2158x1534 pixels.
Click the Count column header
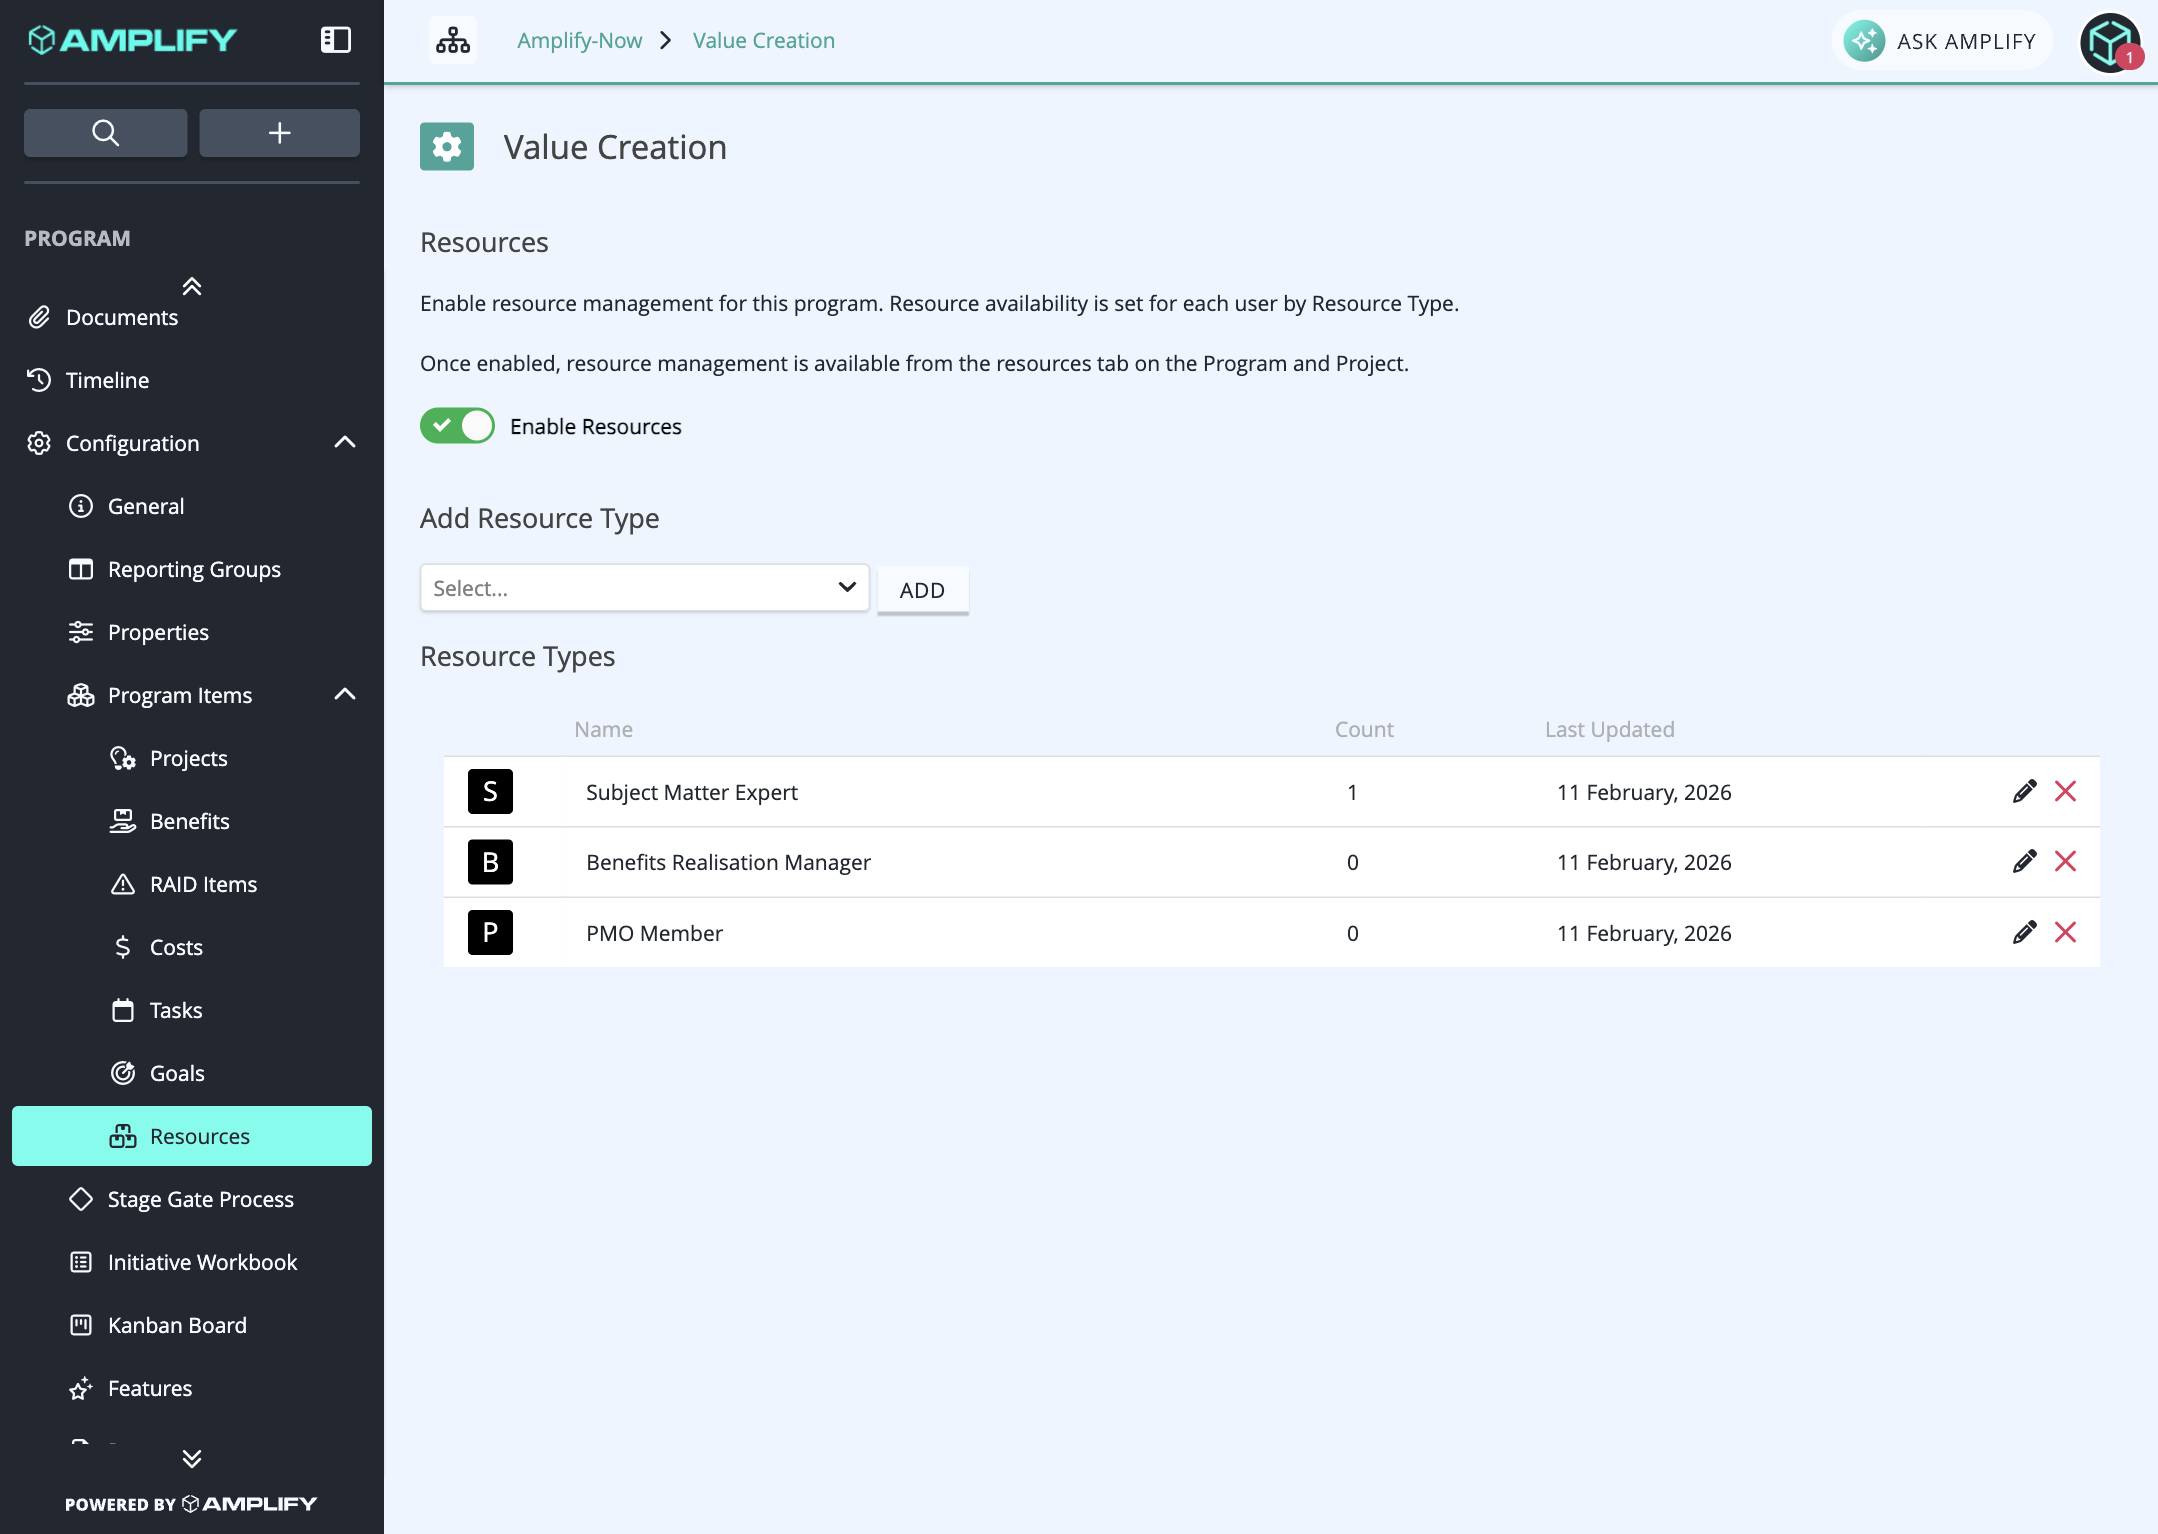(1364, 729)
